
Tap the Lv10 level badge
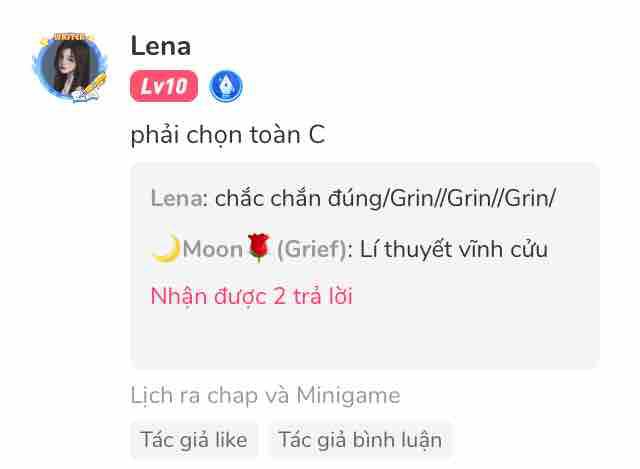(164, 86)
